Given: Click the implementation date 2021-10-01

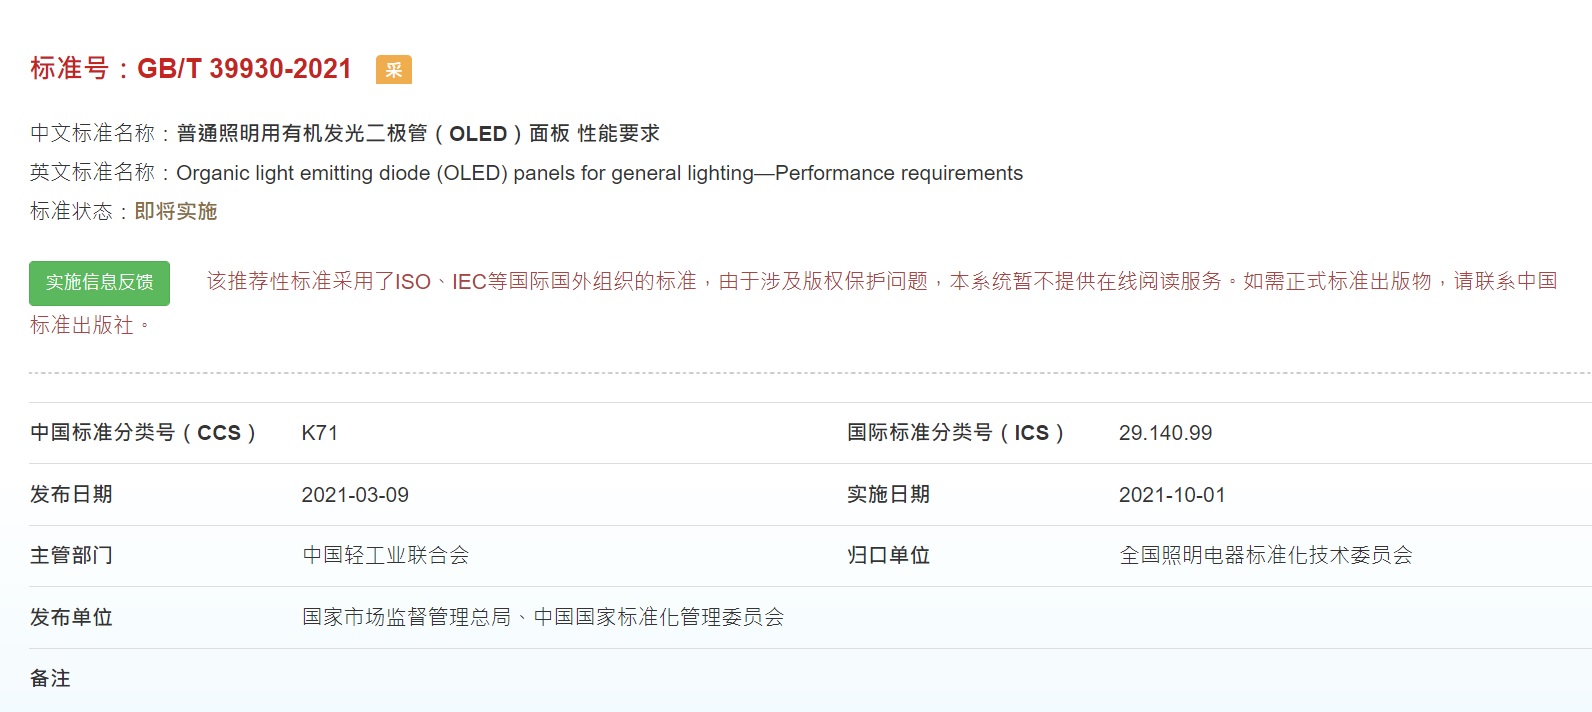Looking at the screenshot, I should tap(1172, 495).
